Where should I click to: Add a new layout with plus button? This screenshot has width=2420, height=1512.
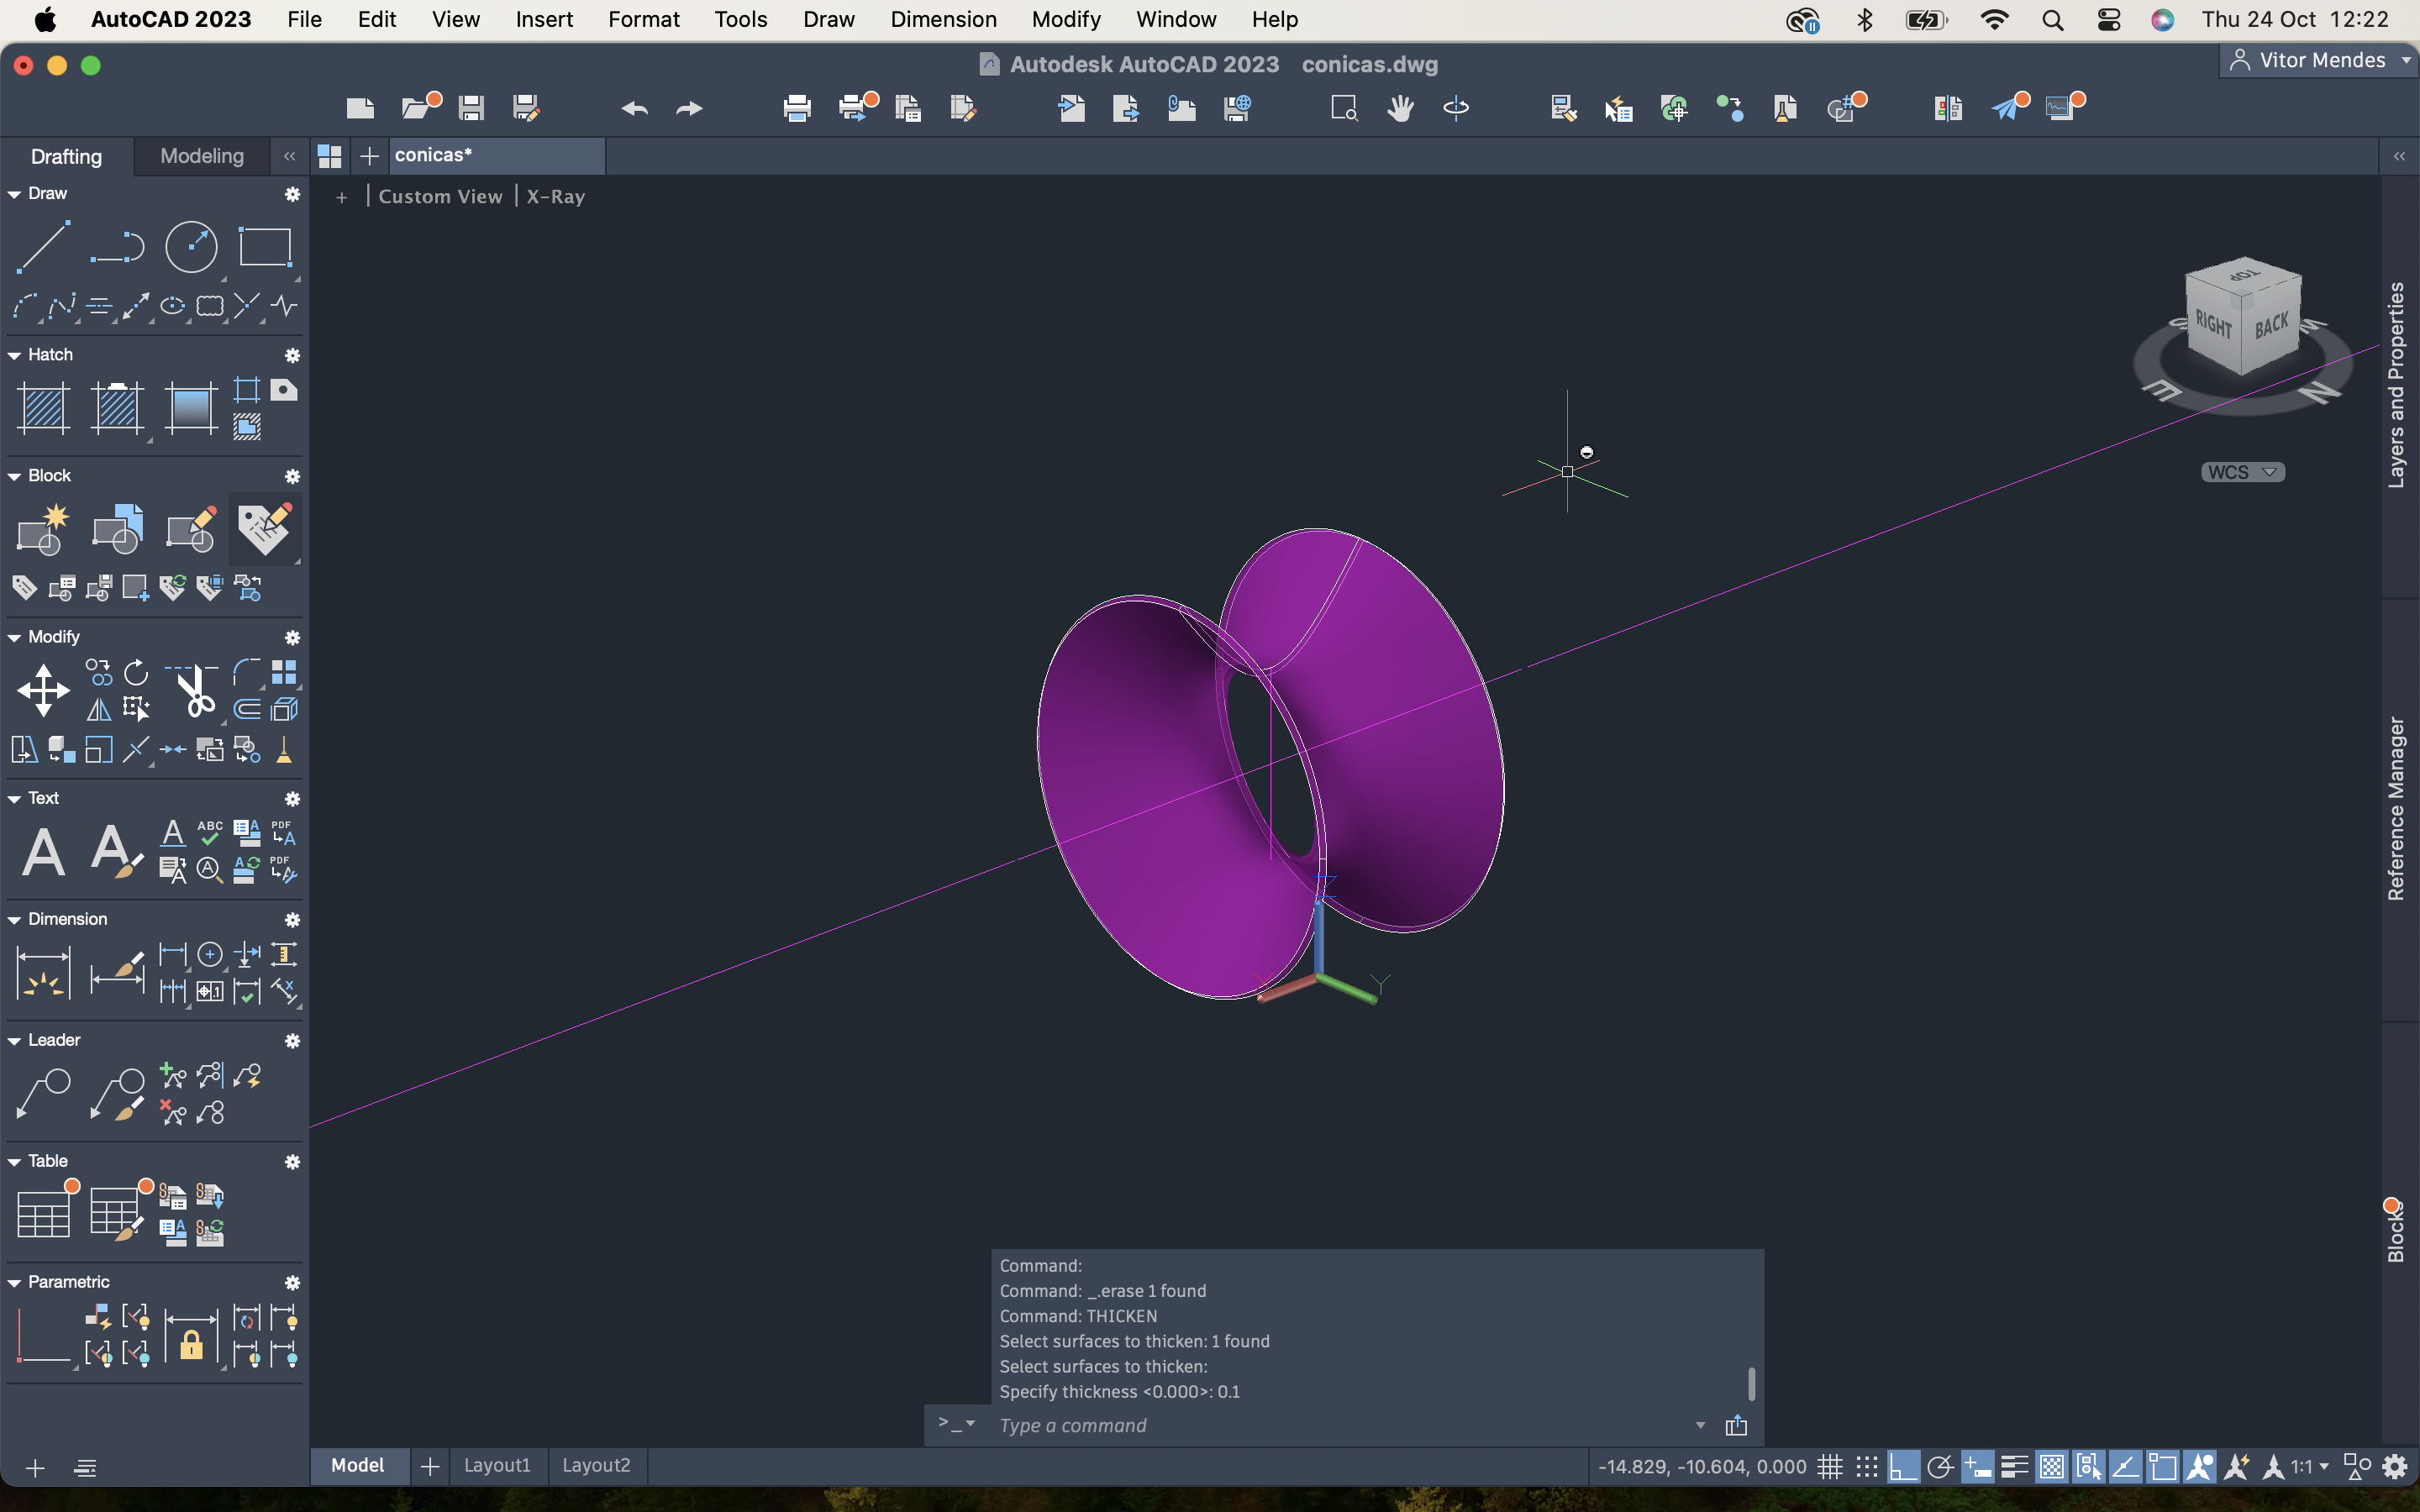[x=430, y=1466]
